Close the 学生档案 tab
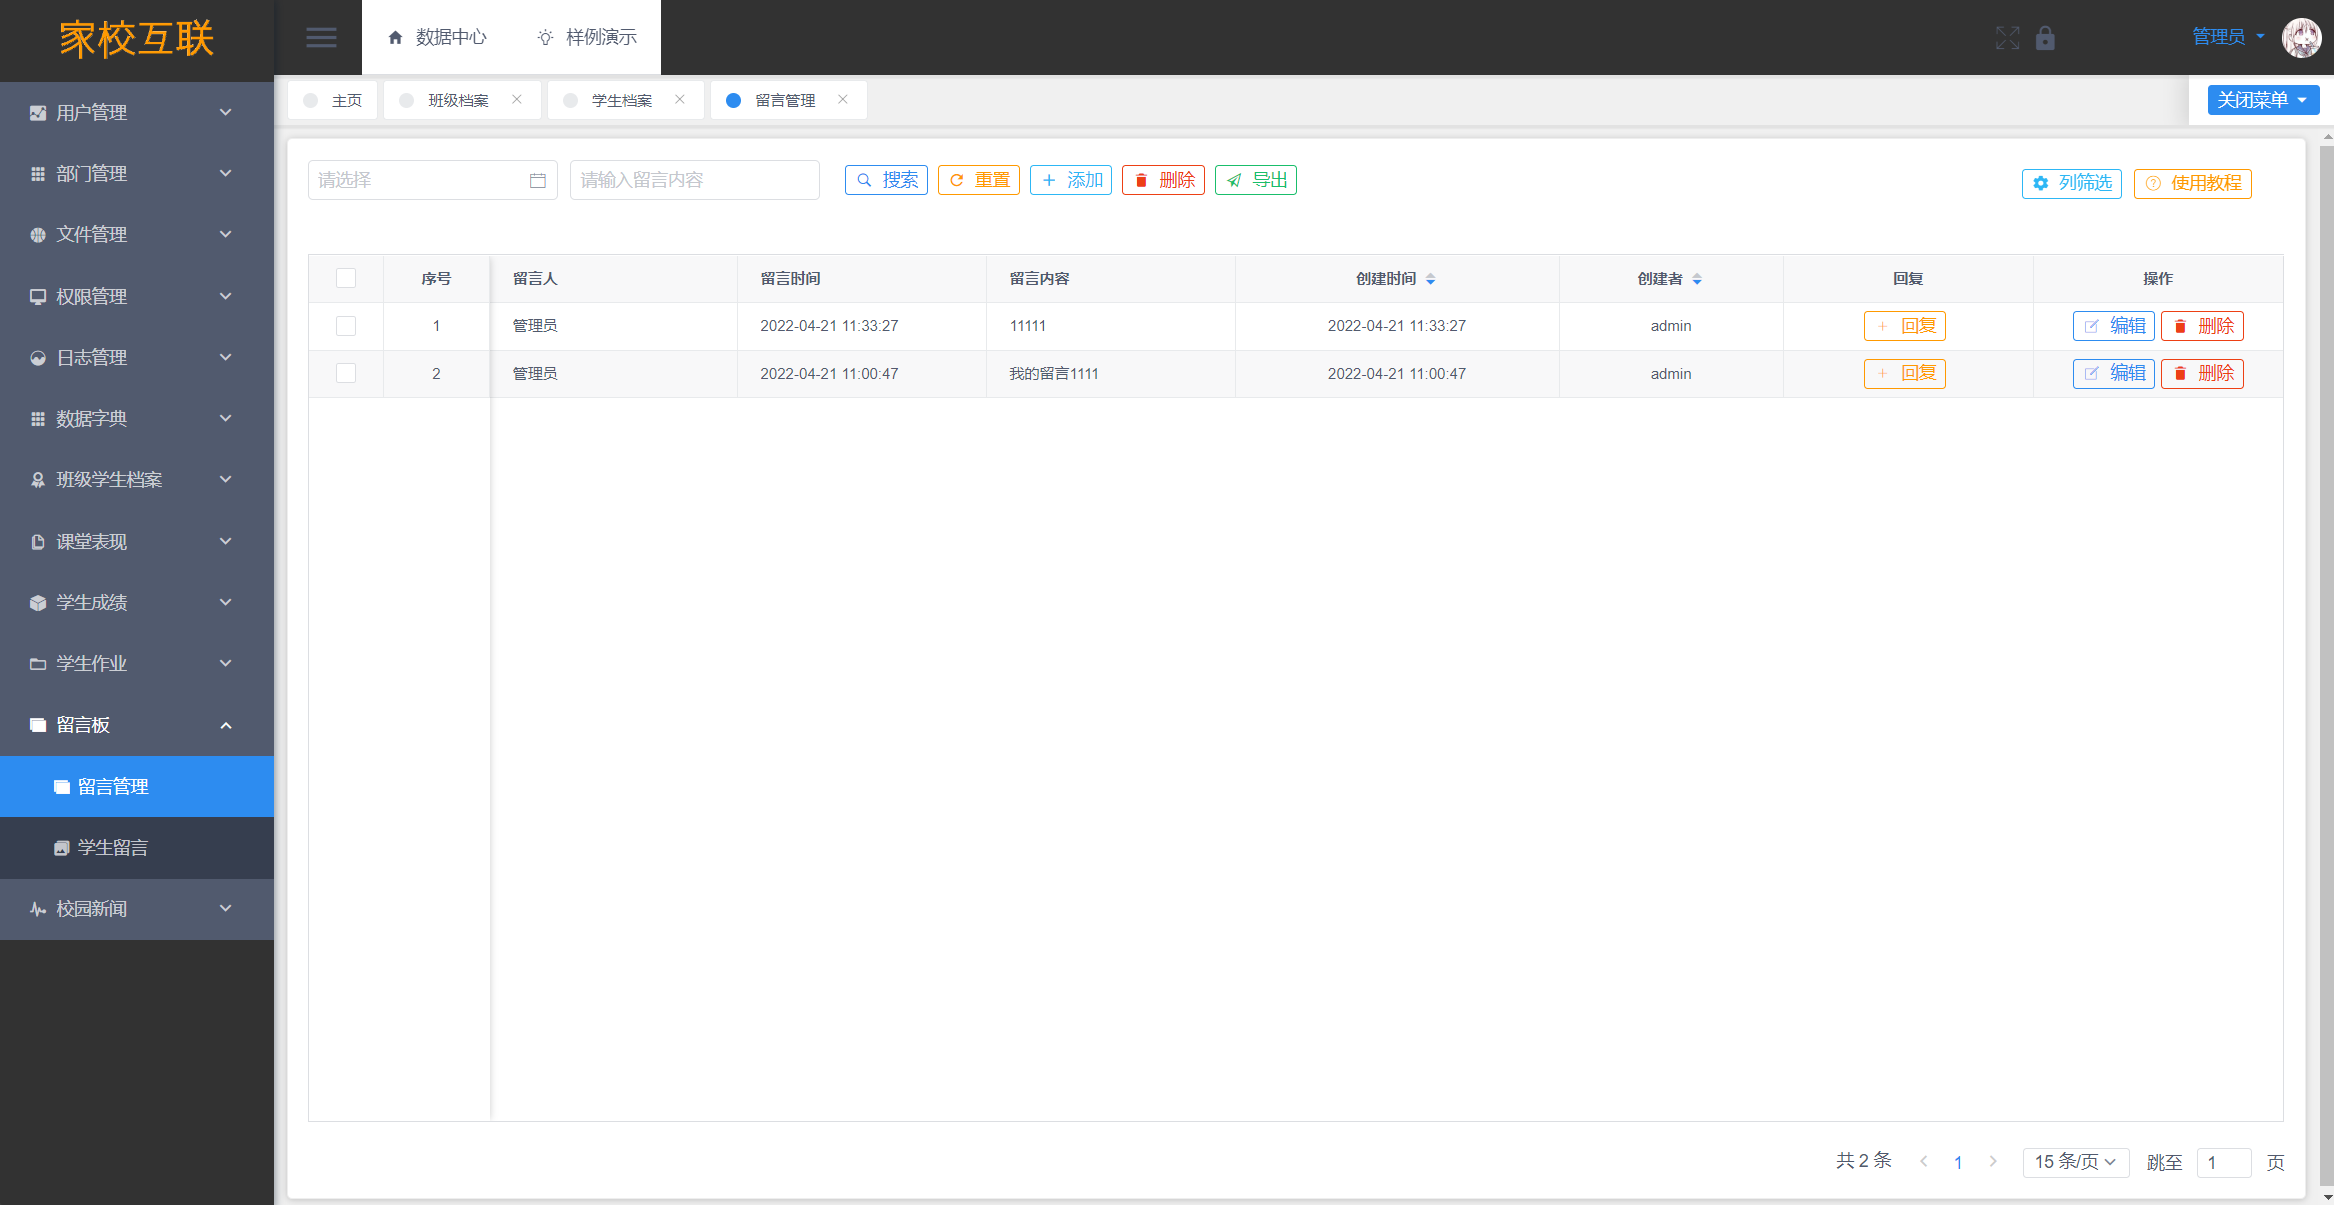The height and width of the screenshot is (1205, 2334). 680,99
